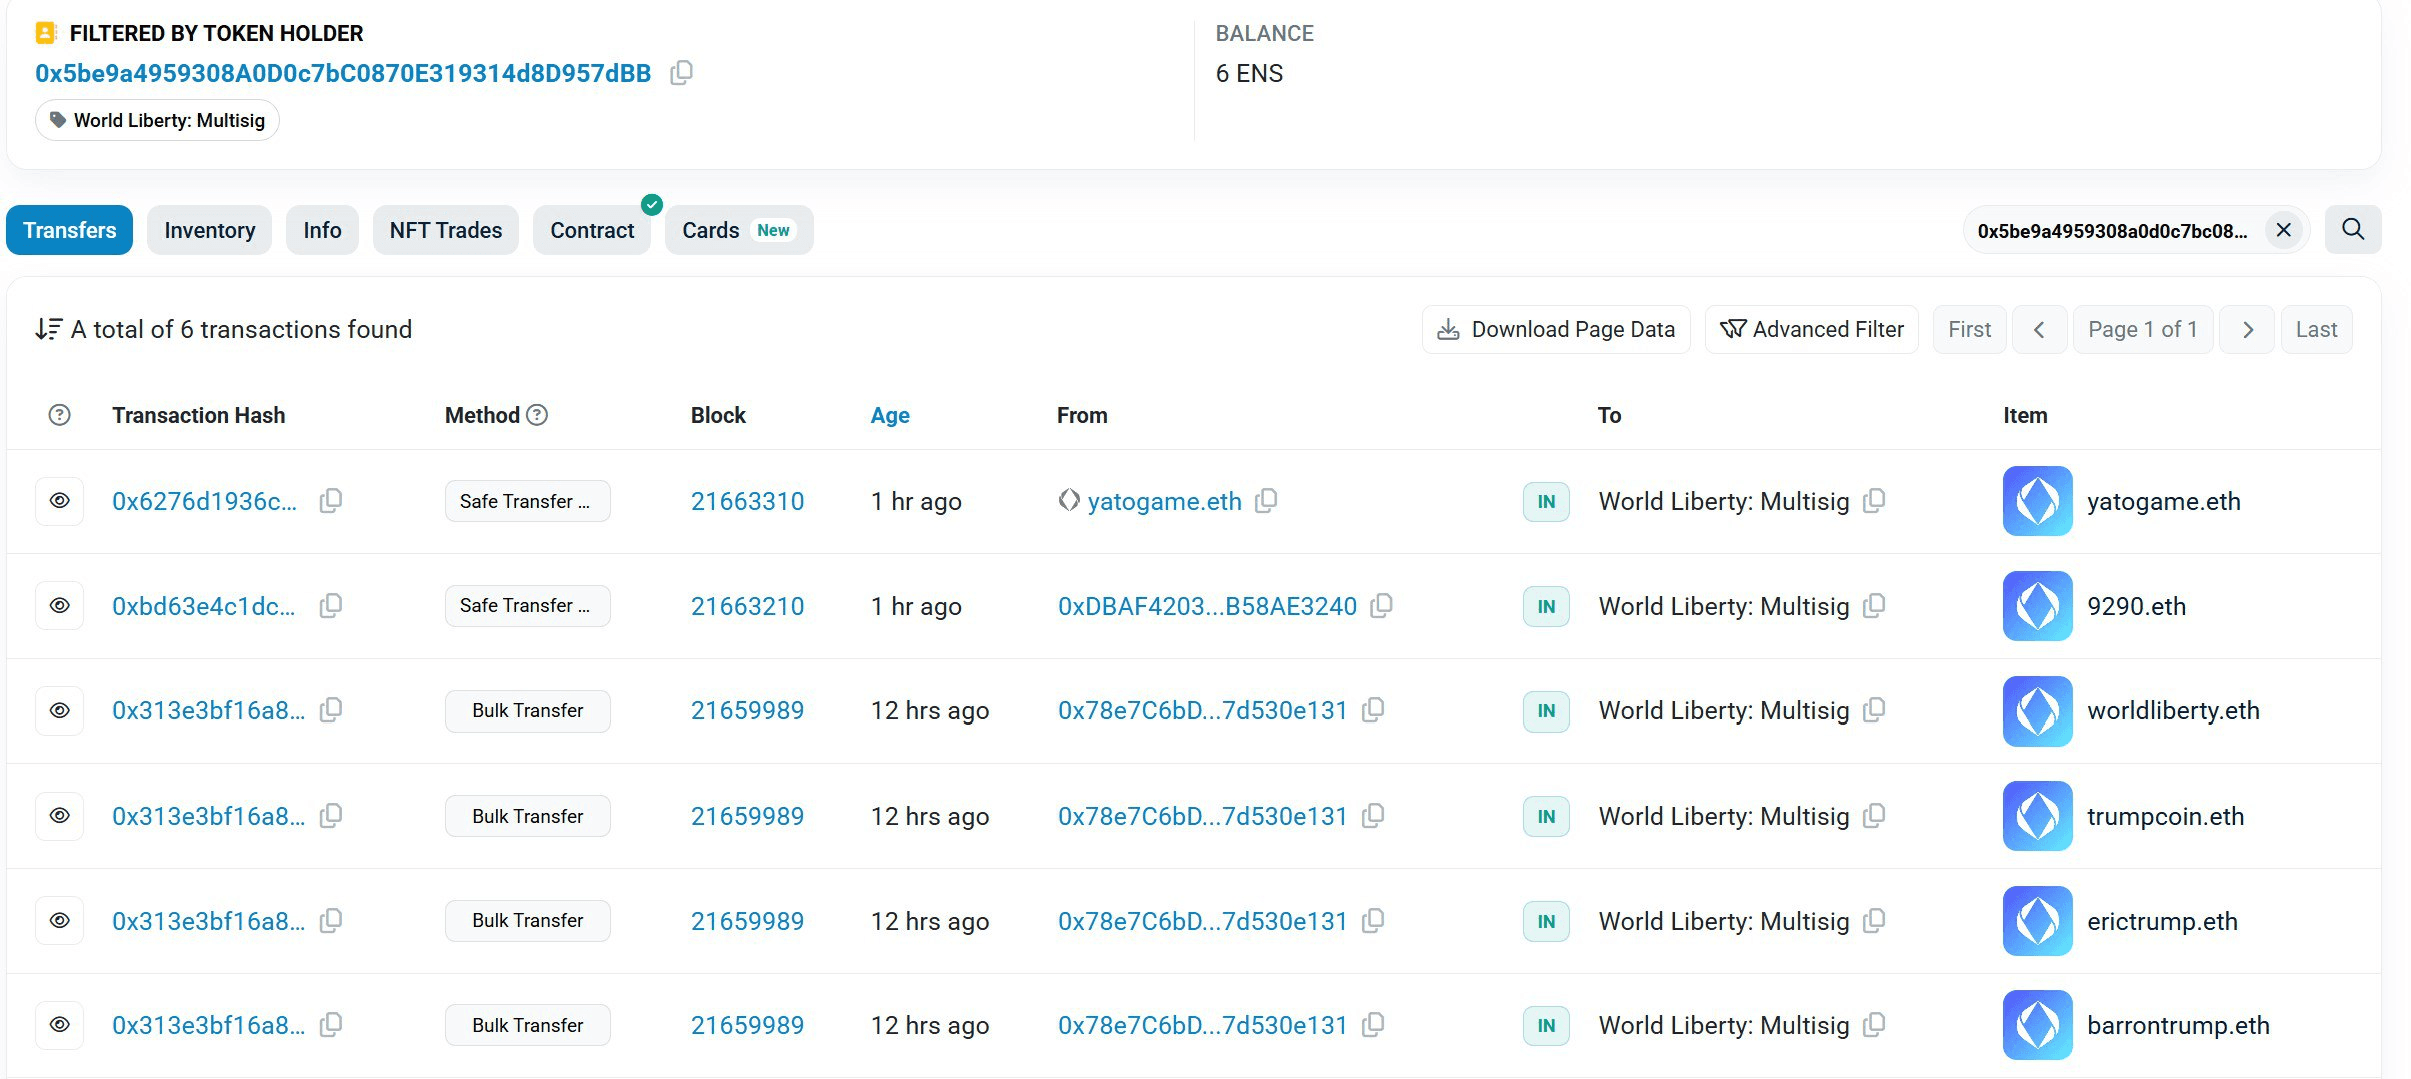Copy From address in barrontrump.eth row
2411x1079 pixels.
tap(1373, 1025)
